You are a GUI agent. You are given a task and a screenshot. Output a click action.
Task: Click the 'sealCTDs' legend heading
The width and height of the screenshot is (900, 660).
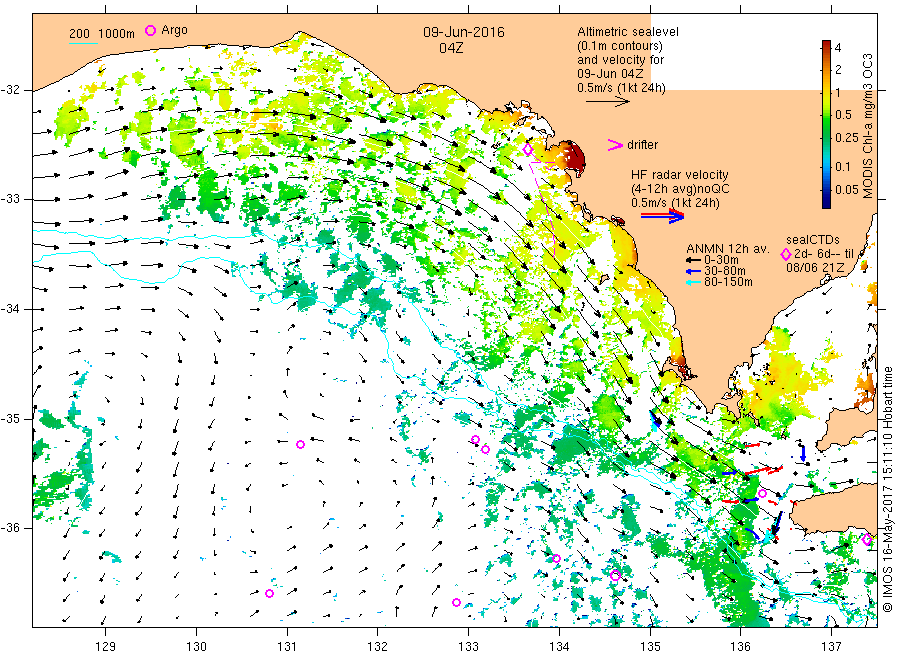[x=813, y=240]
